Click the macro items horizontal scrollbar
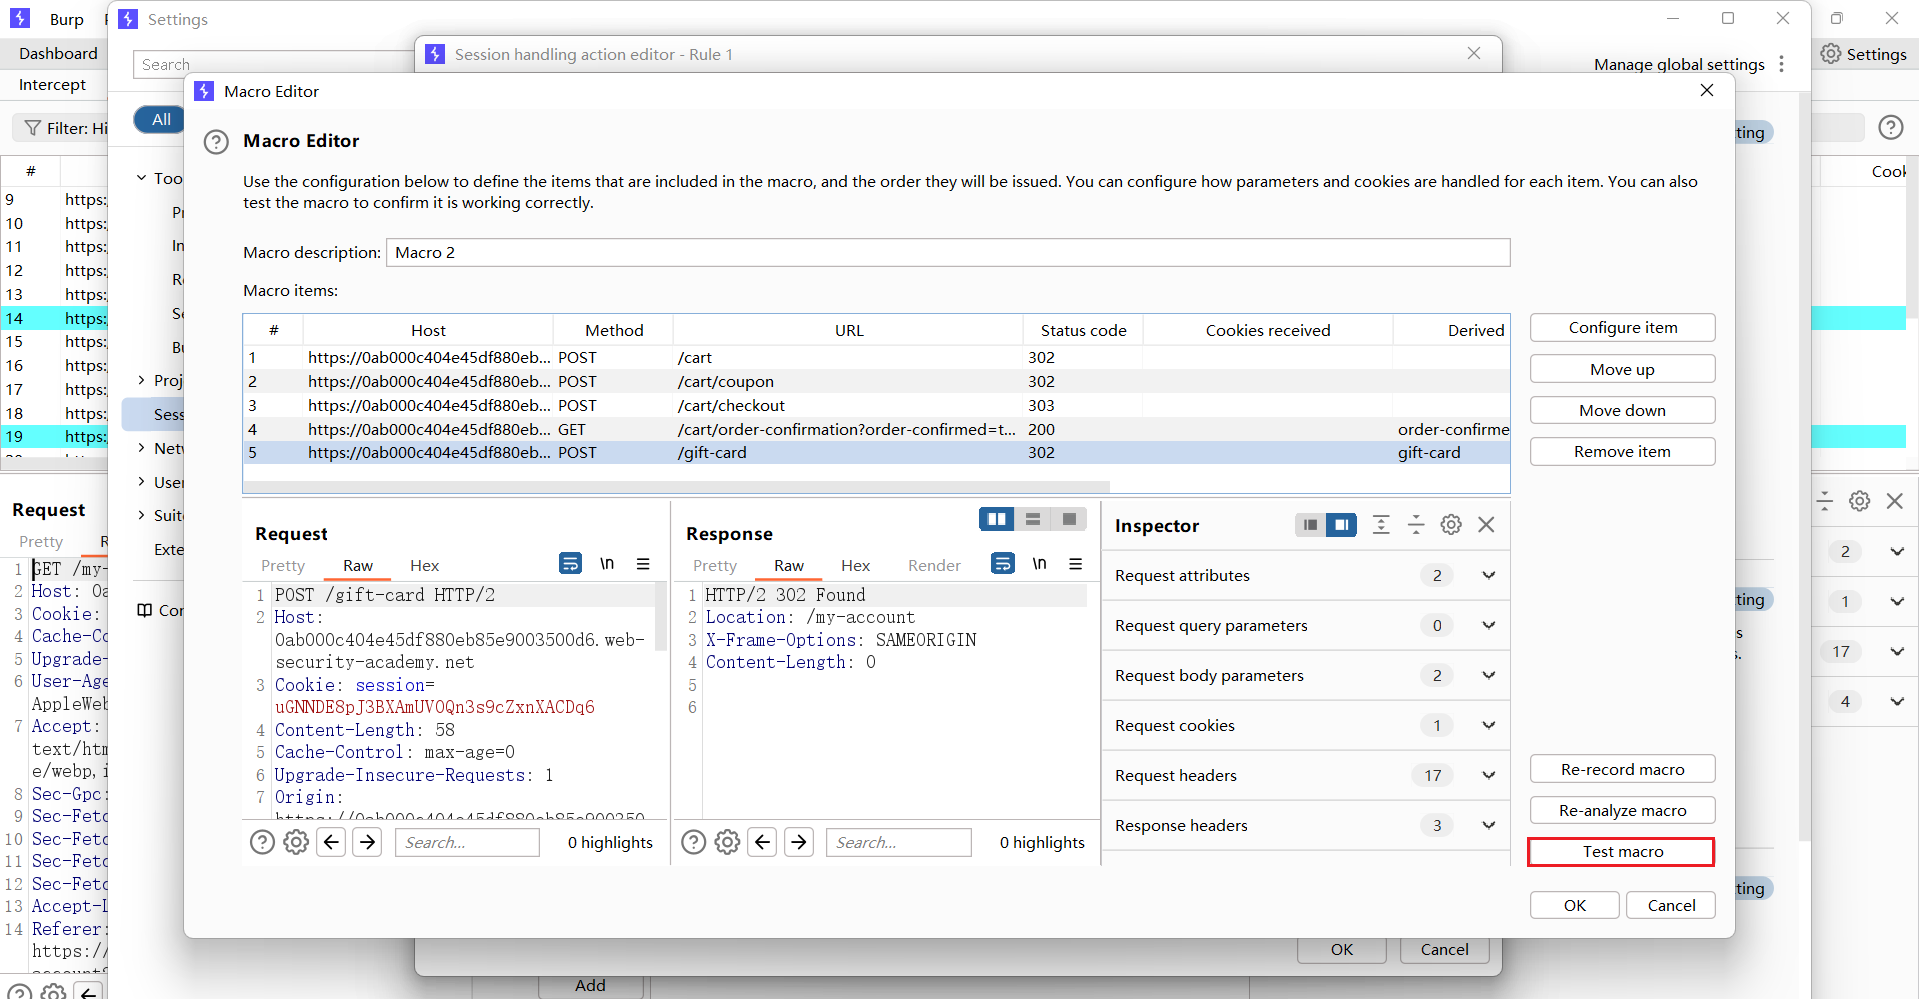Image resolution: width=1920 pixels, height=999 pixels. click(x=677, y=487)
